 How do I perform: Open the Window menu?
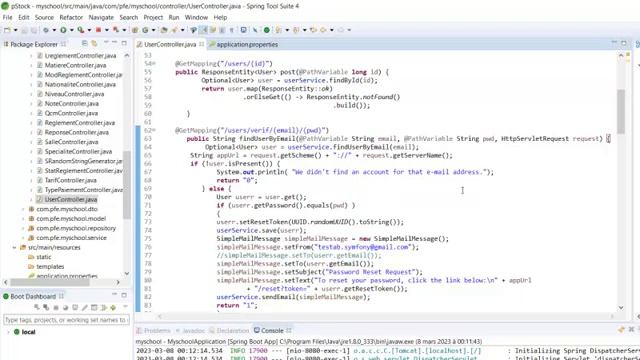click(x=196, y=18)
